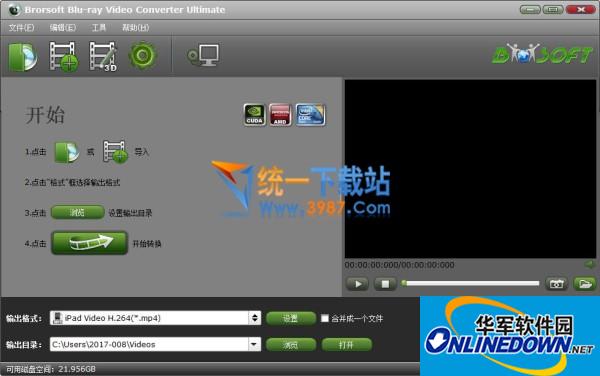The width and height of the screenshot is (600, 376).
Task: Select the CUDA acceleration badge
Action: 254,115
